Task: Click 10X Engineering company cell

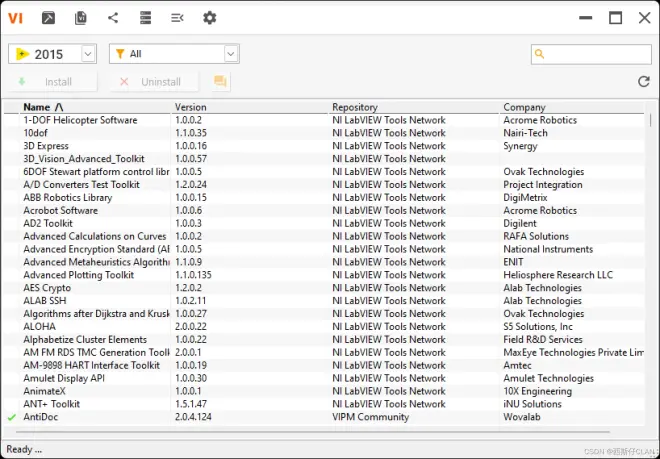Action: click(538, 391)
